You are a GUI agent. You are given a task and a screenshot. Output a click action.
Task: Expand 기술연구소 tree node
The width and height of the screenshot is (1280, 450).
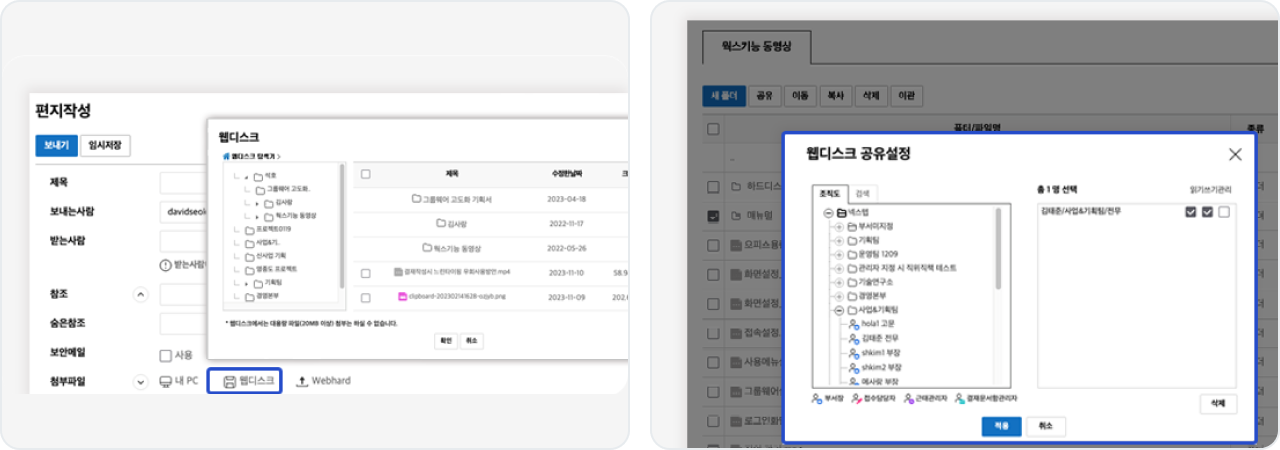(x=839, y=283)
